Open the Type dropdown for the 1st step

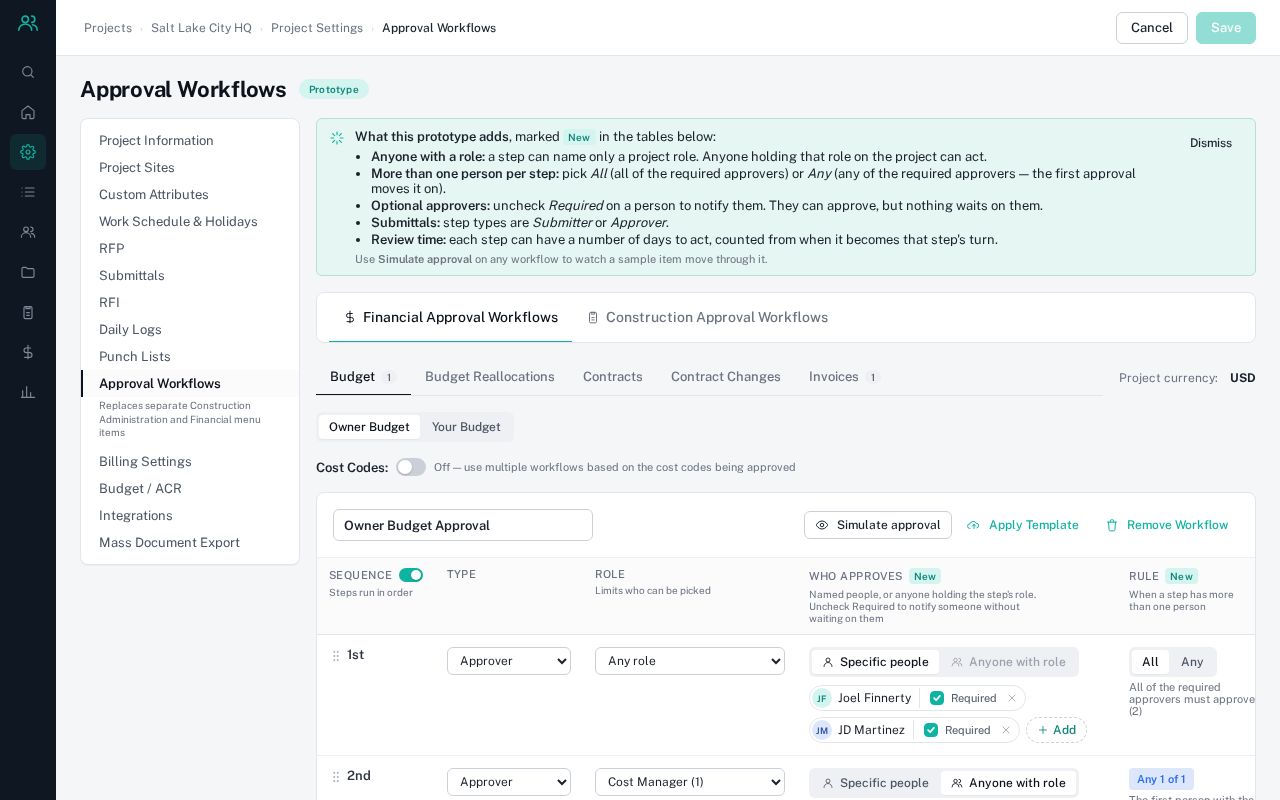pyautogui.click(x=509, y=661)
